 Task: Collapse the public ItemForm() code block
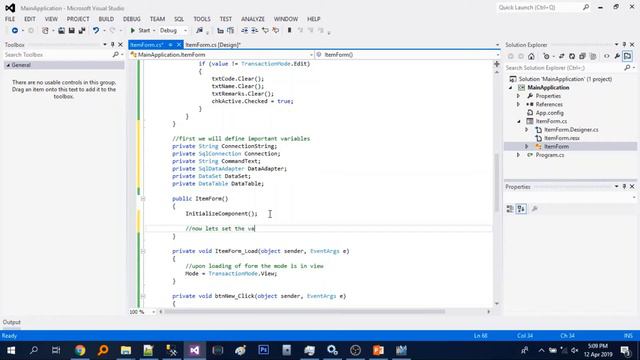tap(143, 199)
